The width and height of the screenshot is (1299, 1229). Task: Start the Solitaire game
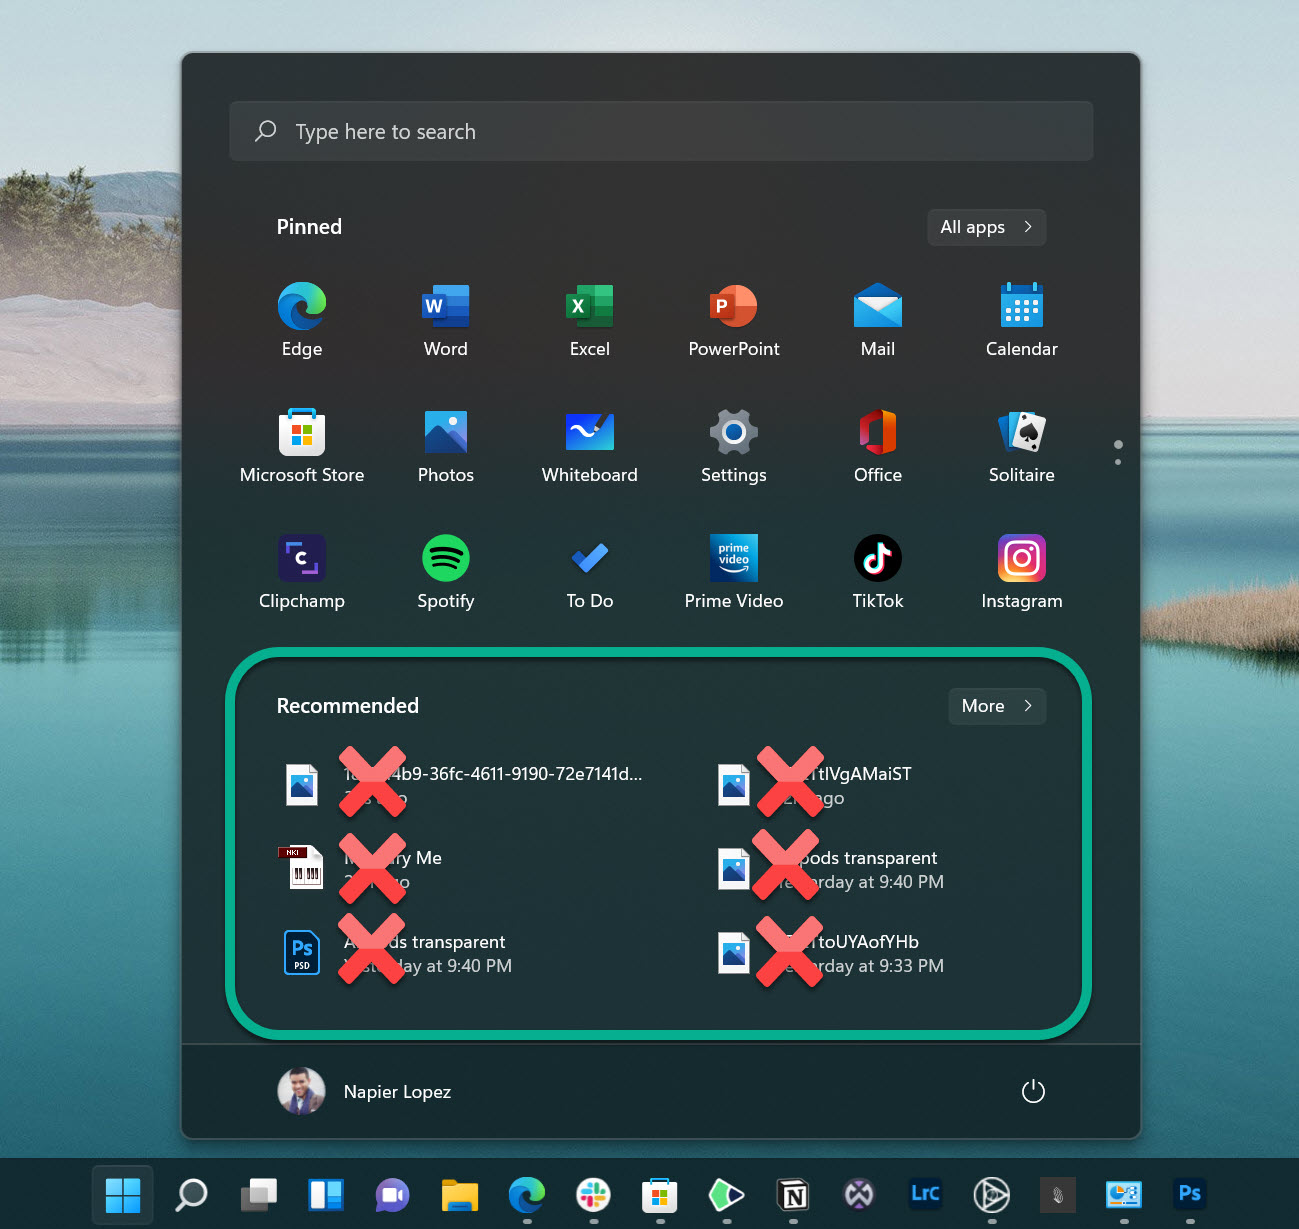[x=1022, y=446]
